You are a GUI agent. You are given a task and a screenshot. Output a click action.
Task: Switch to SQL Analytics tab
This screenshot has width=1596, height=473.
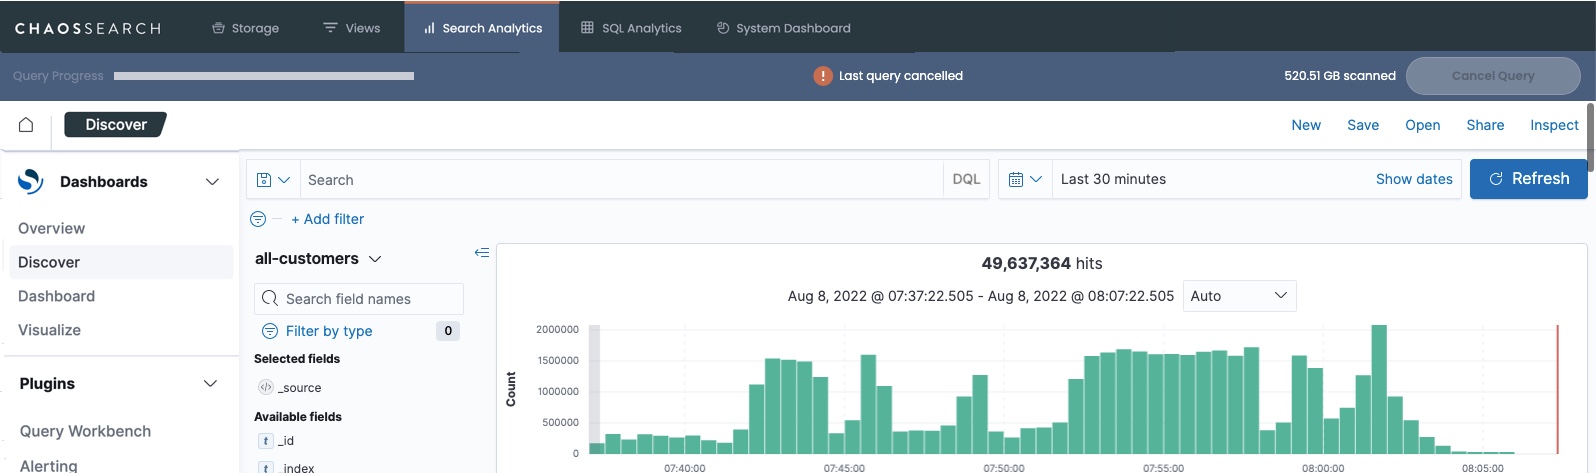(x=631, y=28)
